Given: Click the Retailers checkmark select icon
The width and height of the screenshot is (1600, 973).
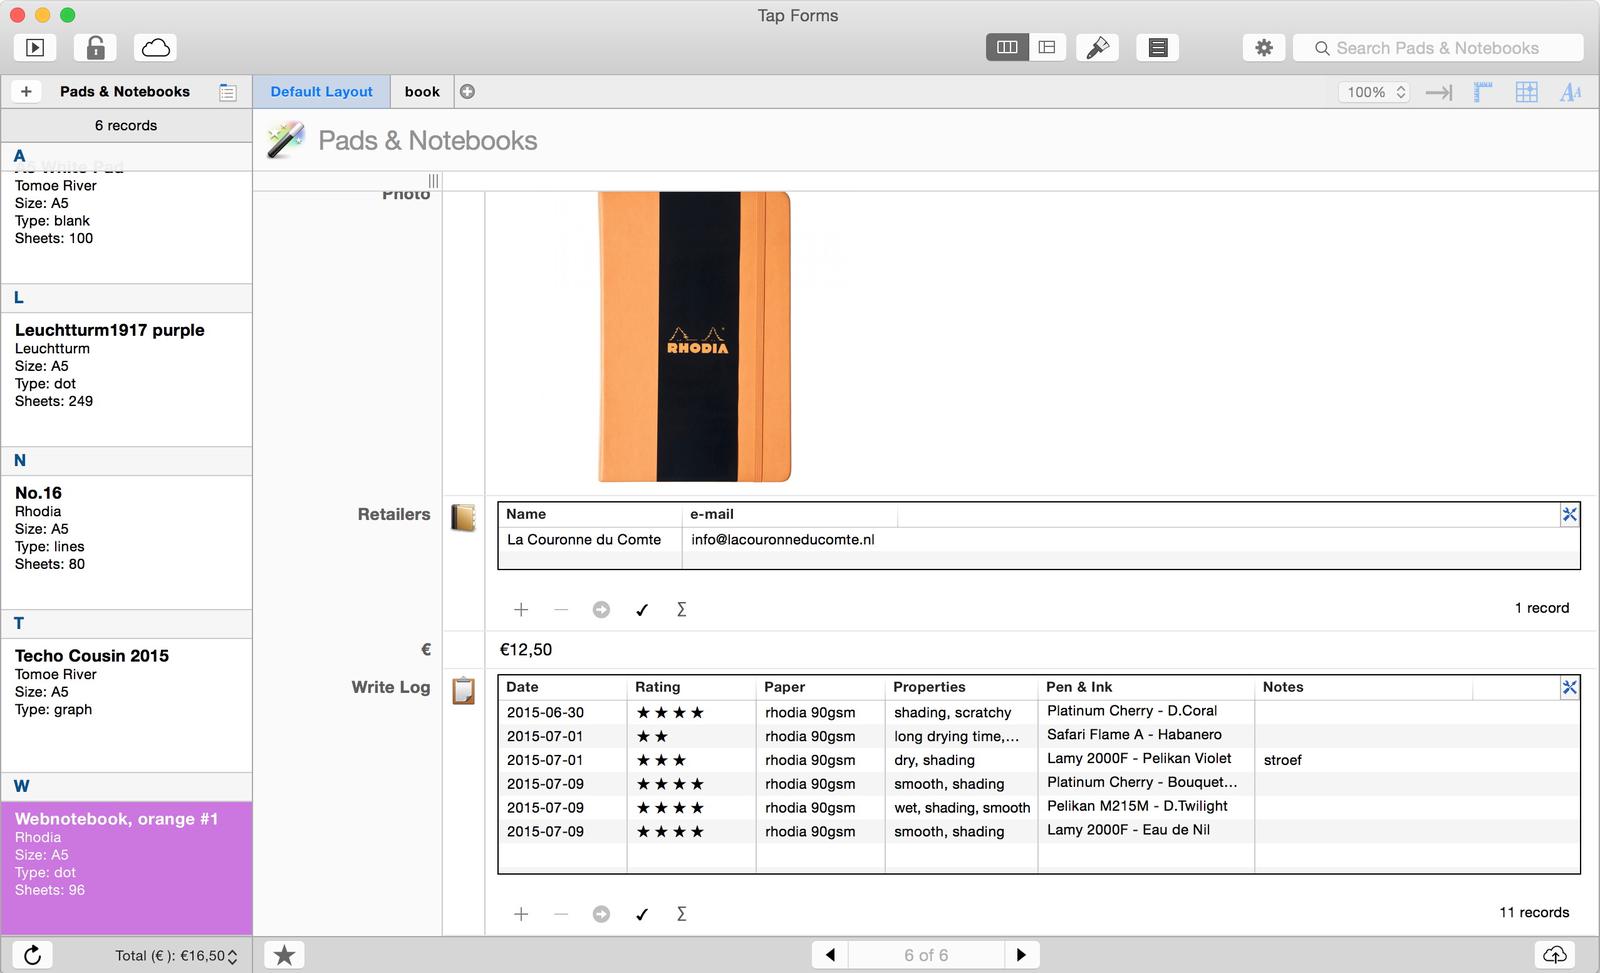Looking at the screenshot, I should click(x=642, y=609).
